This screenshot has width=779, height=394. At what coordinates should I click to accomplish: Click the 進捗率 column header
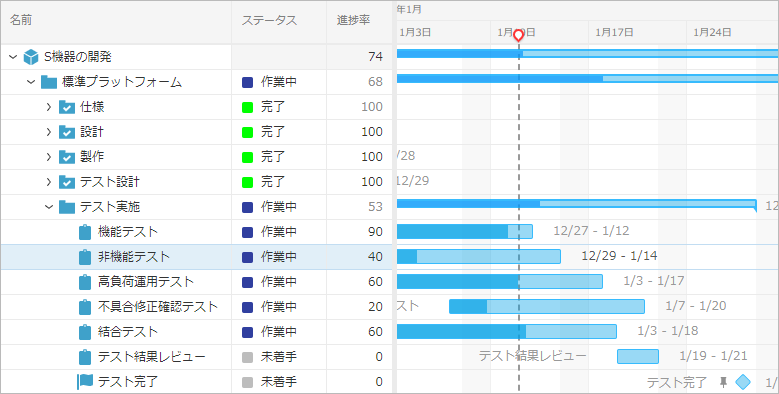[x=353, y=21]
